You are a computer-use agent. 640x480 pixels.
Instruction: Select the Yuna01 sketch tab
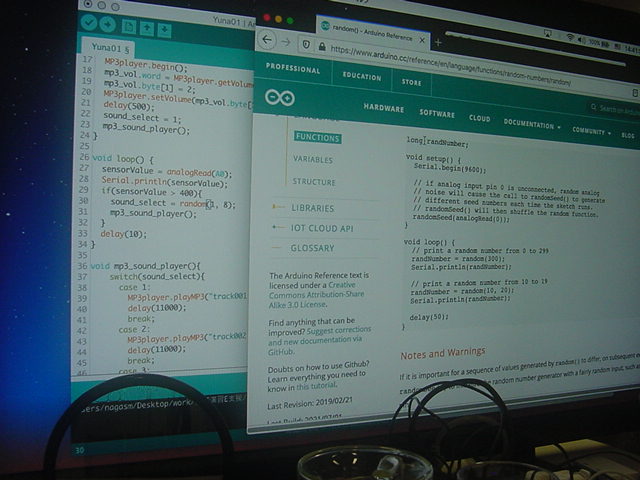107,48
